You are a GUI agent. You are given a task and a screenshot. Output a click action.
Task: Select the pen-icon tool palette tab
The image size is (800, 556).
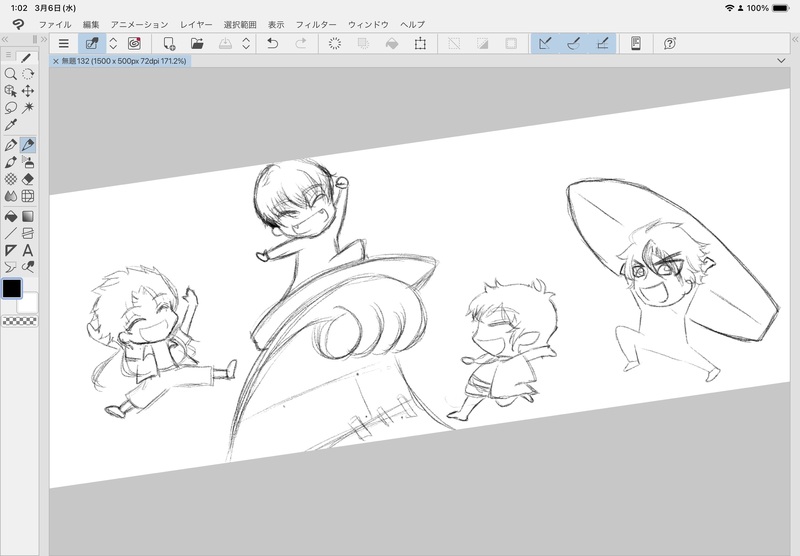[26, 57]
